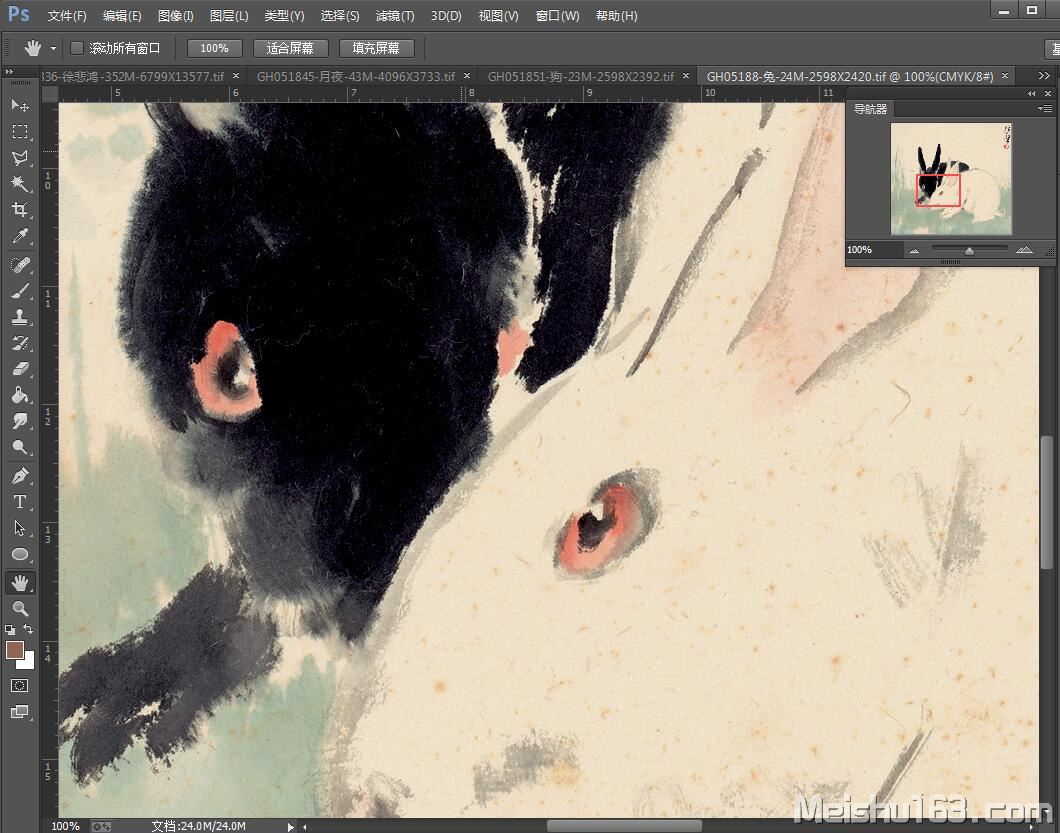Enable scroll all windows checkbox
1060x833 pixels.
(77, 48)
